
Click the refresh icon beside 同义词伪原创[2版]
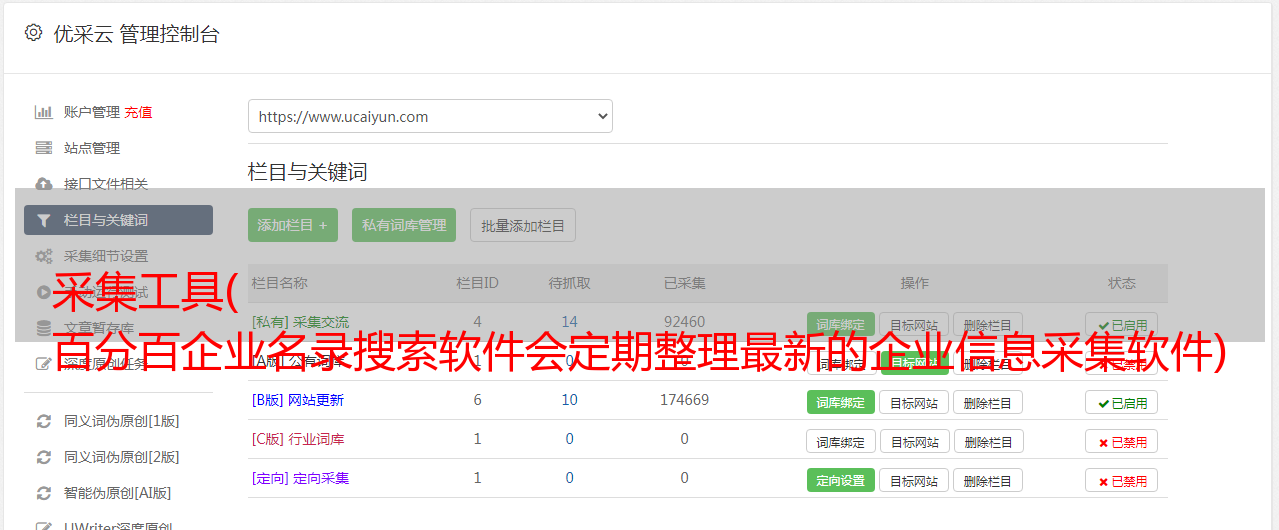pyautogui.click(x=44, y=457)
